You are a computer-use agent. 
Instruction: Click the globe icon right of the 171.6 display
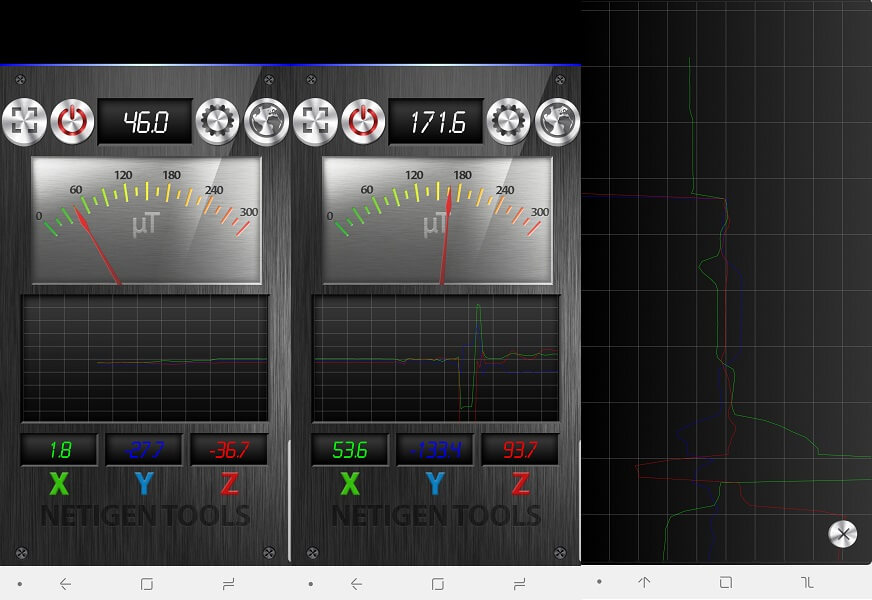557,122
